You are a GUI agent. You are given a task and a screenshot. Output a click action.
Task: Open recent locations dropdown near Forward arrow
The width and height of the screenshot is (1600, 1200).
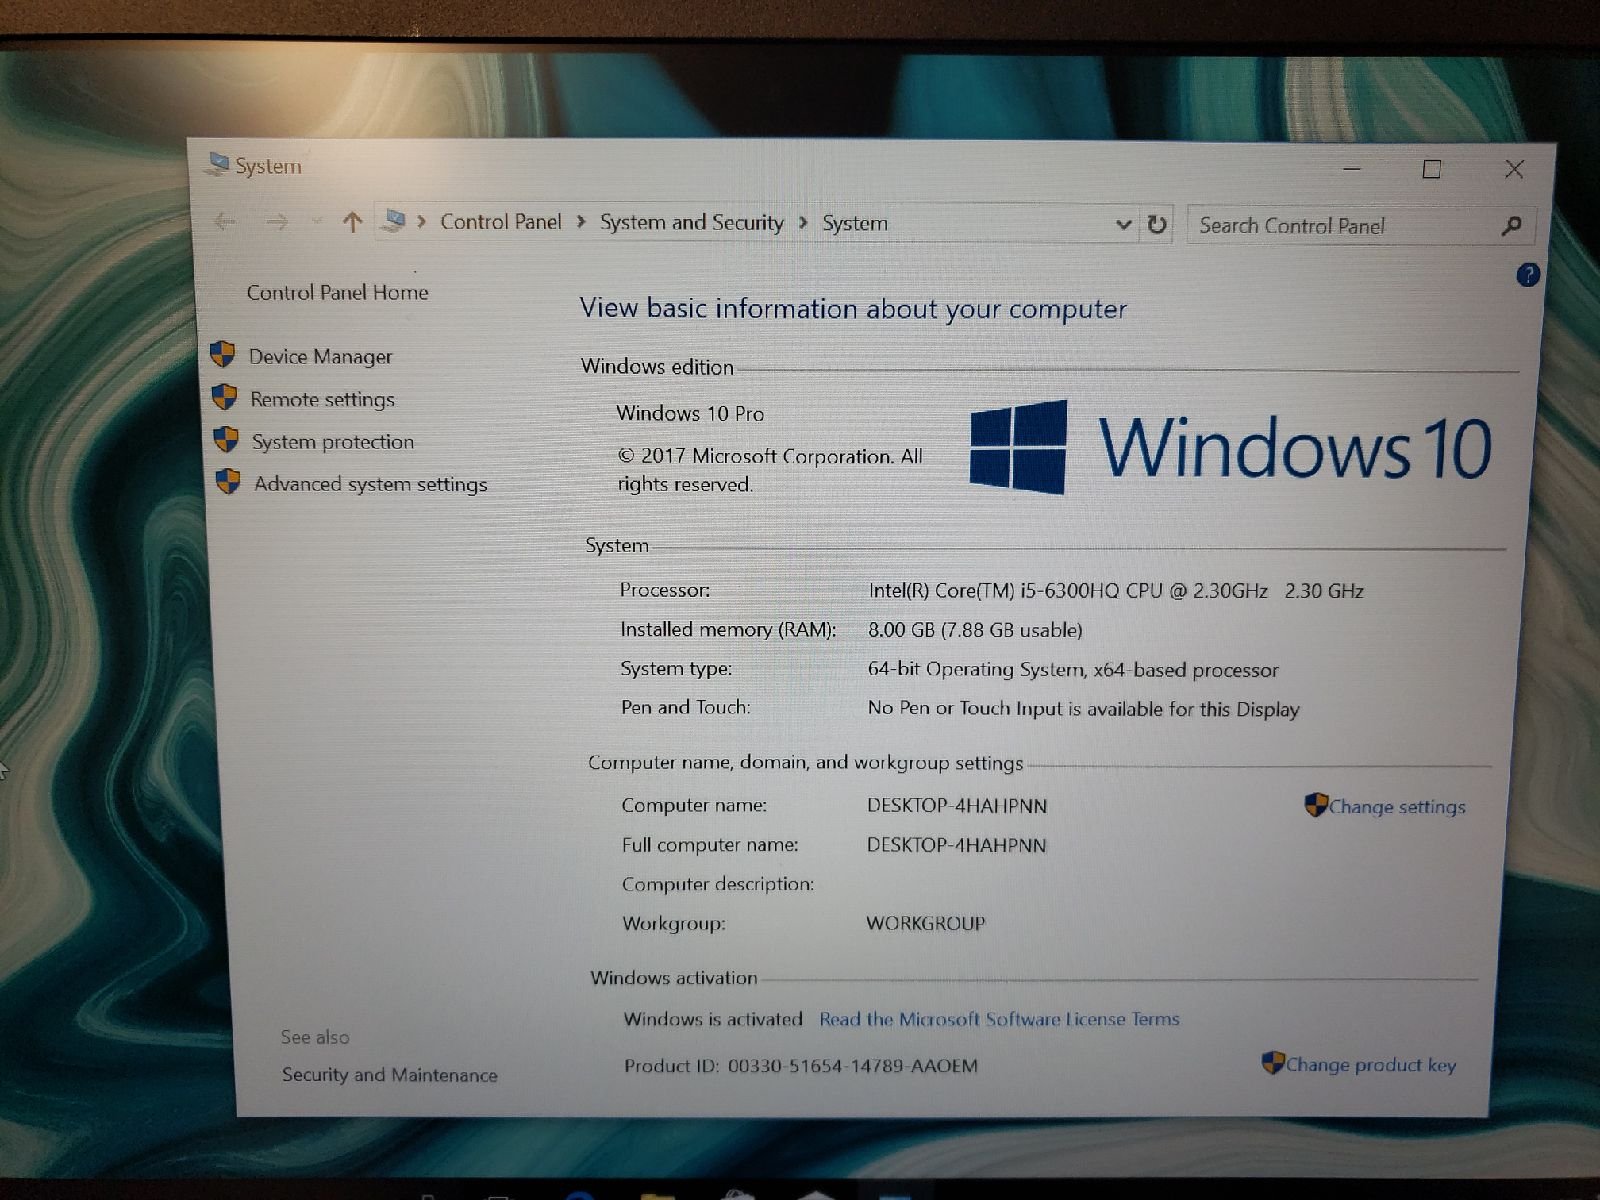pos(316,221)
